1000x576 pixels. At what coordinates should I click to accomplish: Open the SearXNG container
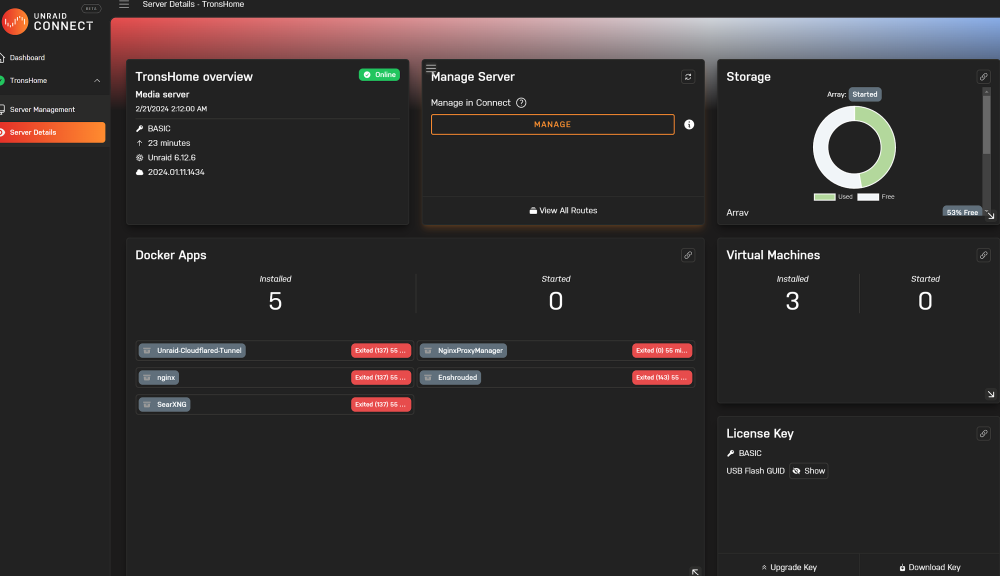[165, 404]
